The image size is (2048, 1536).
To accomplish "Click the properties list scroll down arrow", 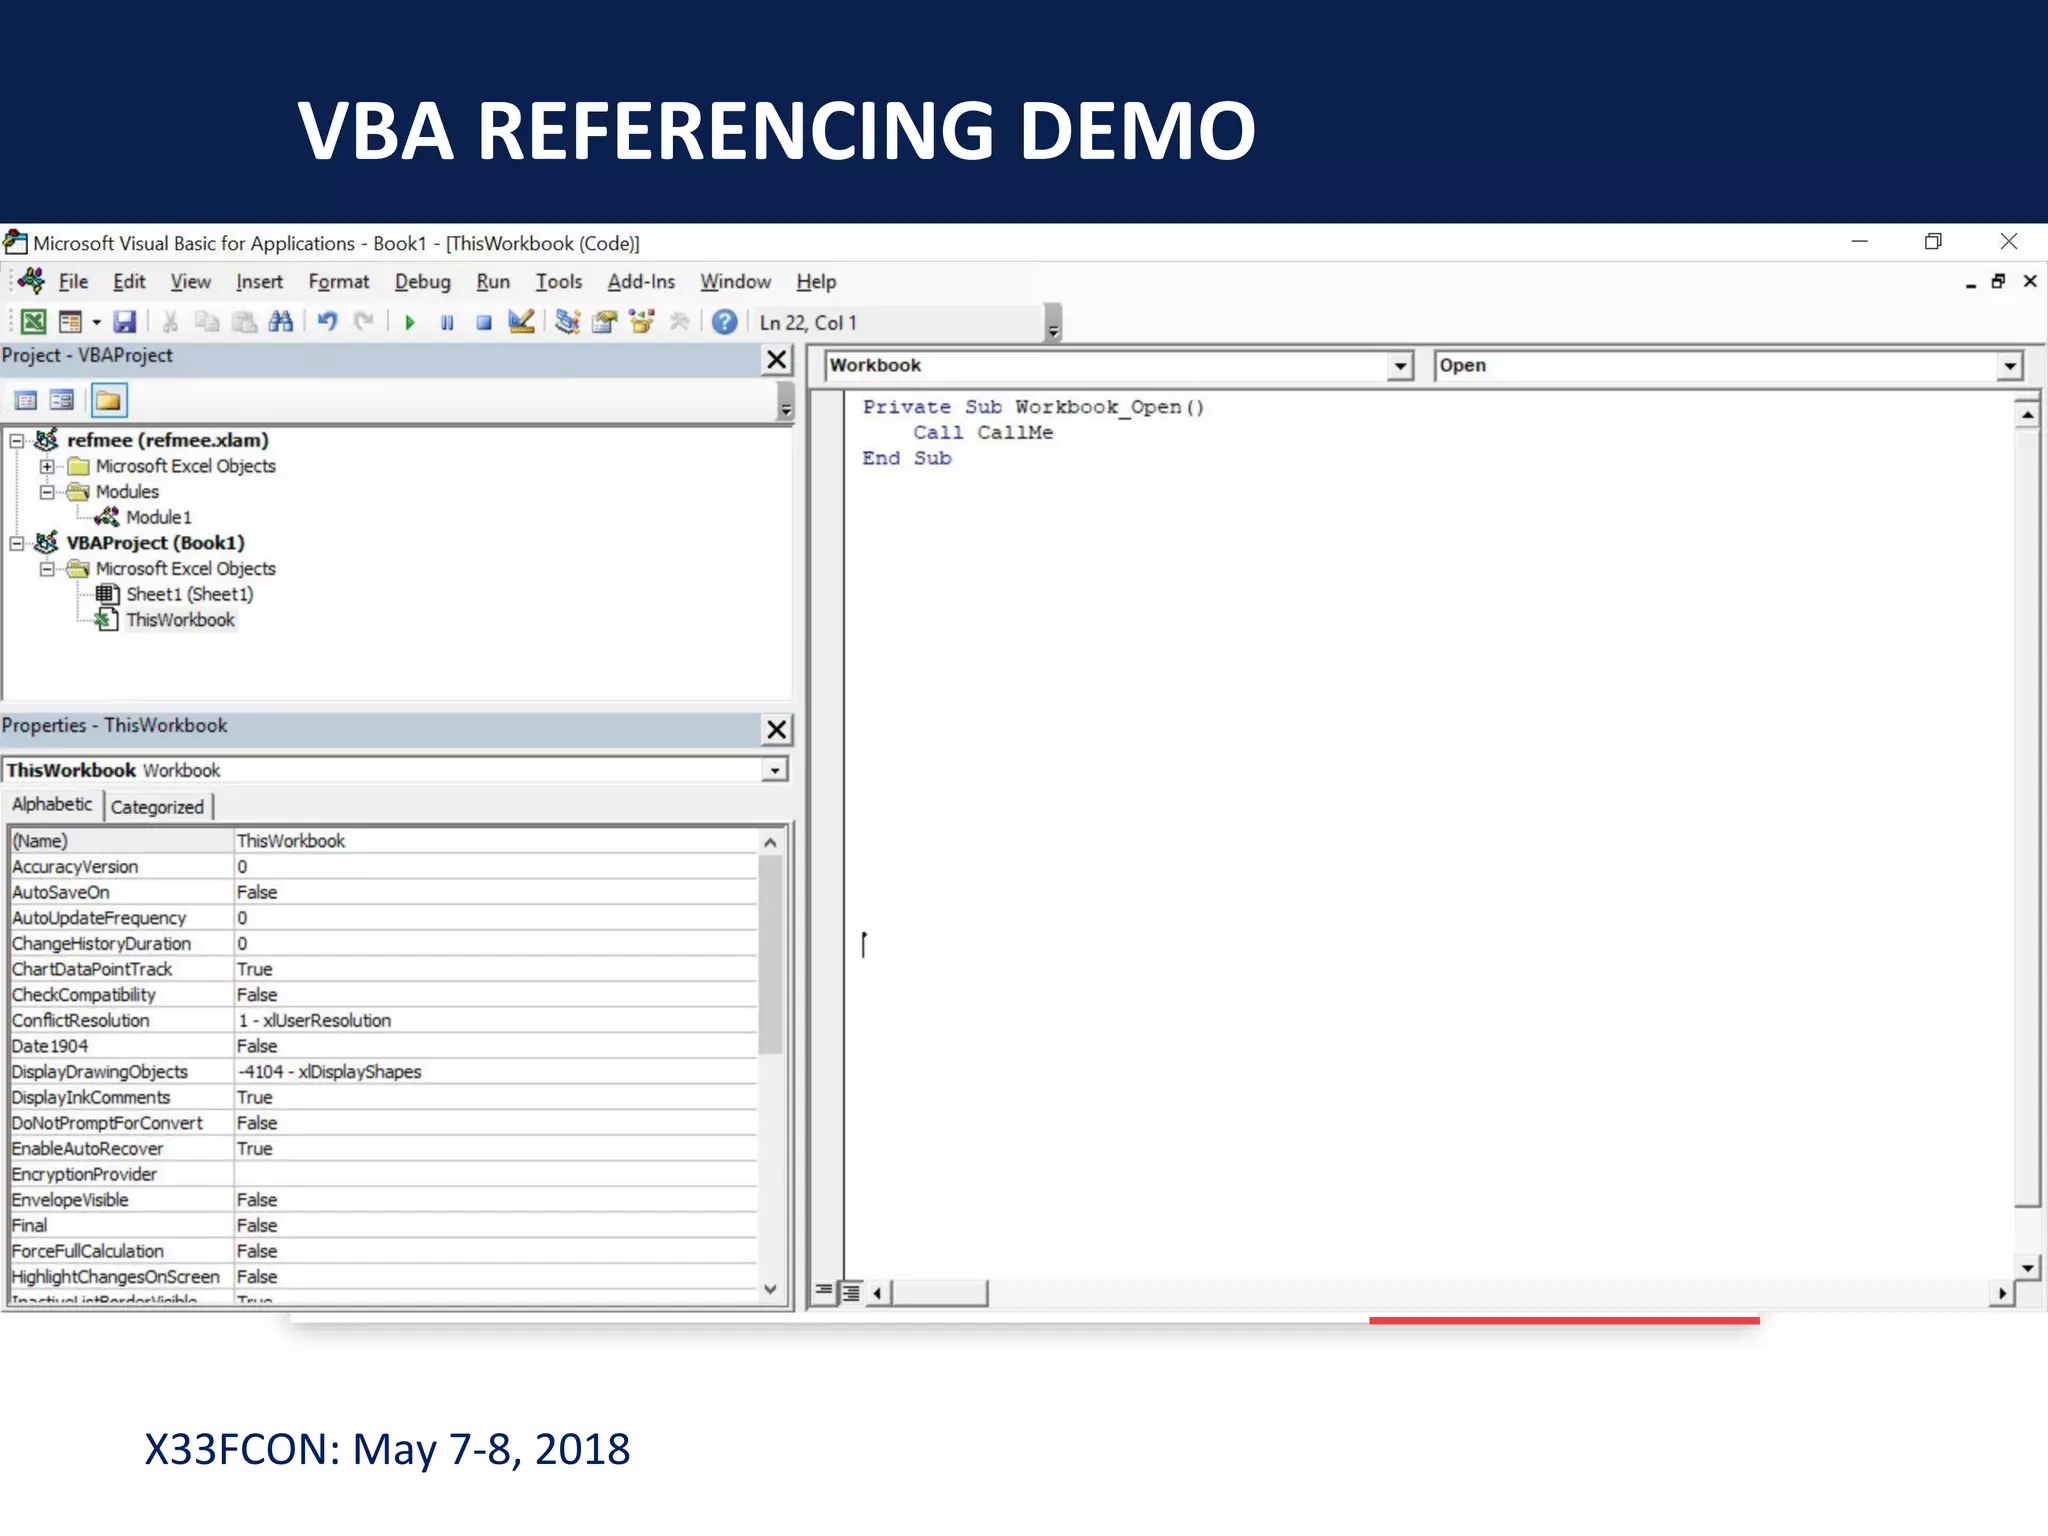I will [x=770, y=1288].
